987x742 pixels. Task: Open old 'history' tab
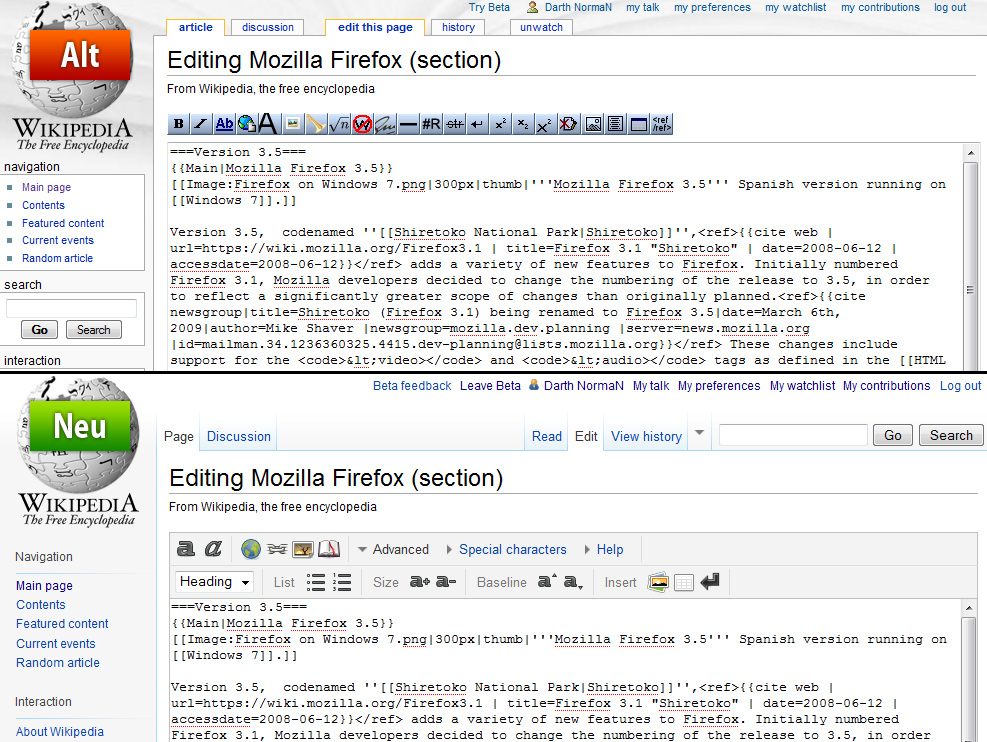click(x=458, y=27)
